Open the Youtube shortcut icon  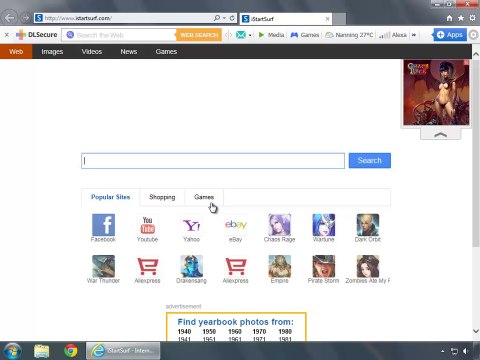(147, 225)
